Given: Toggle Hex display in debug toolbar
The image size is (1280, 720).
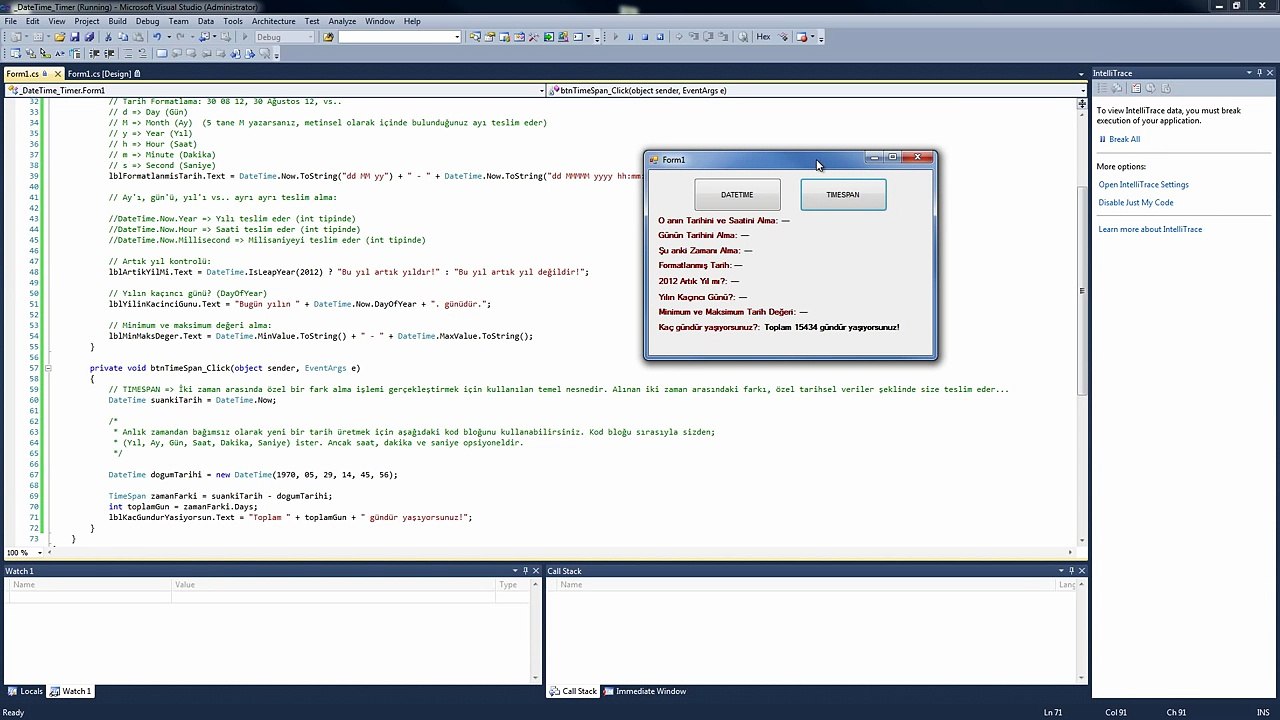Looking at the screenshot, I should click(x=763, y=37).
